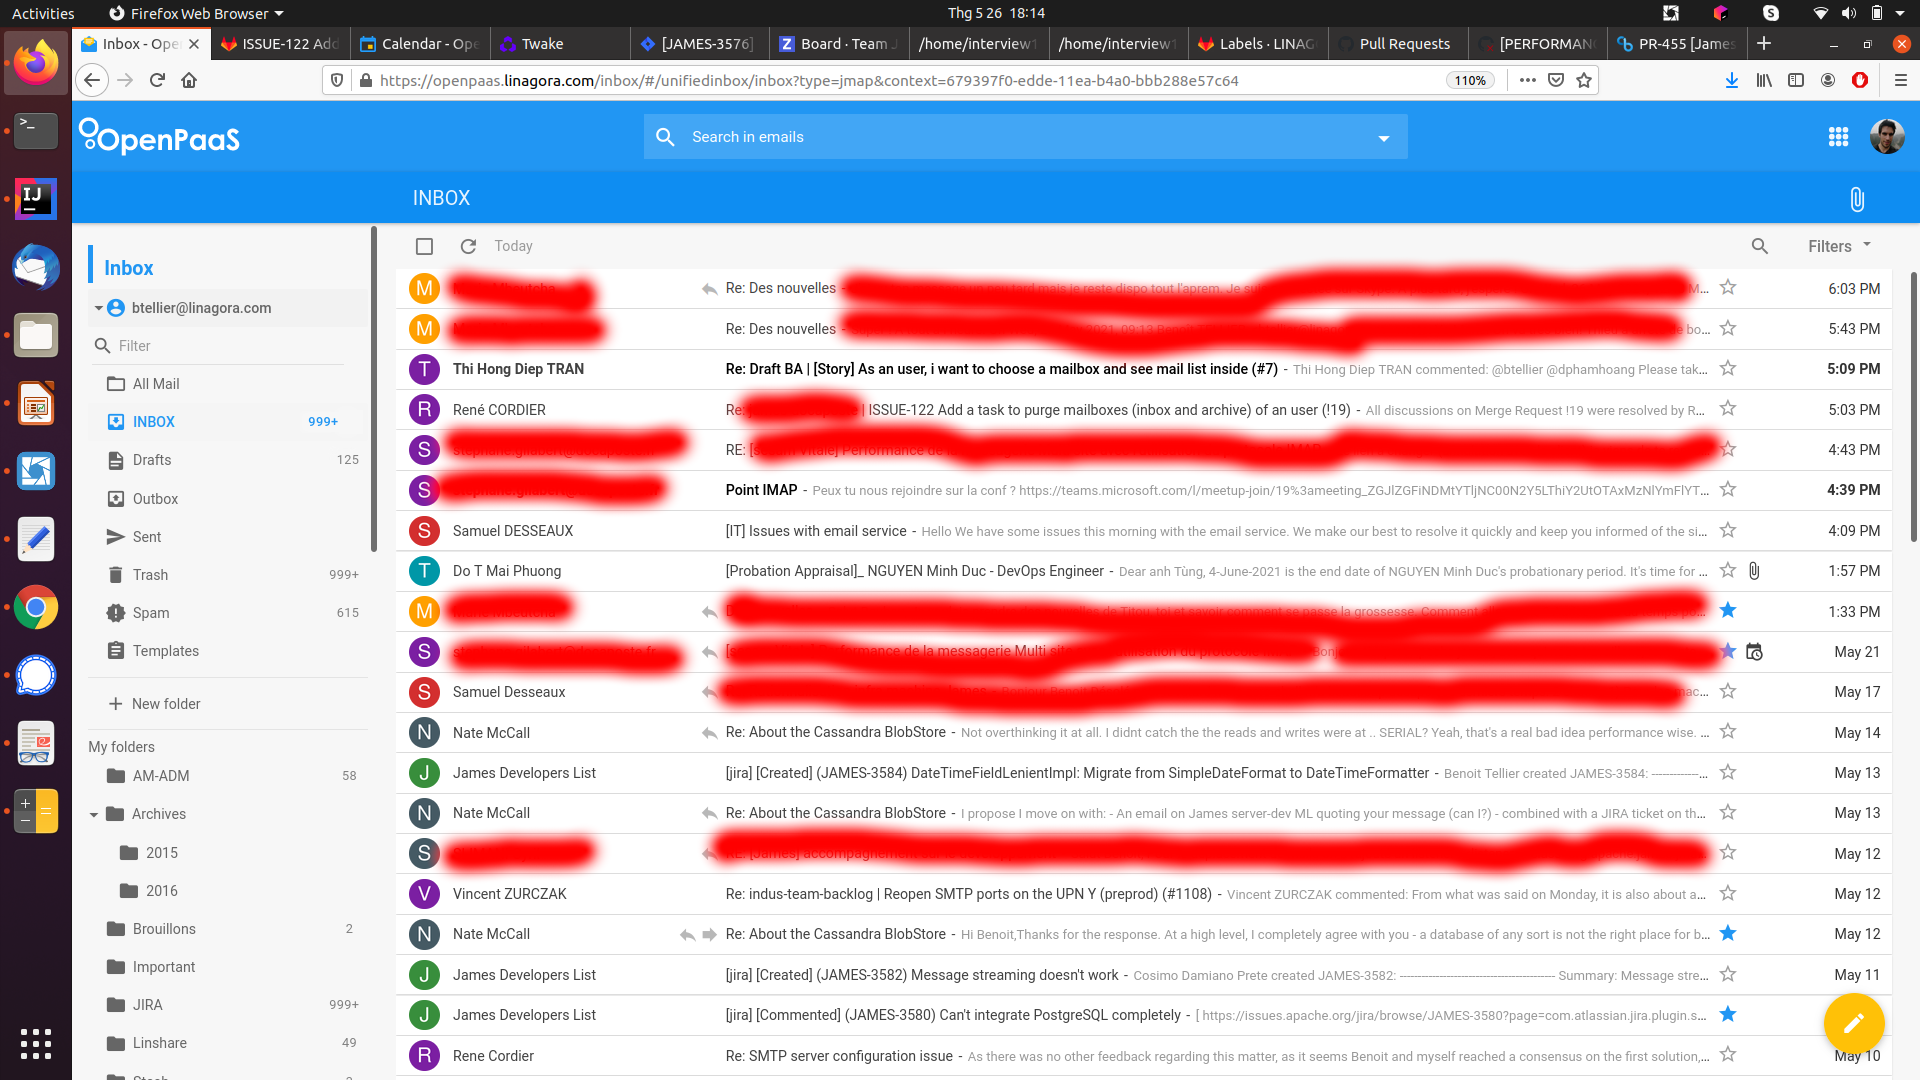Click the paperclip icon in the INBOX header
The width and height of the screenshot is (1920, 1080).
tap(1856, 198)
